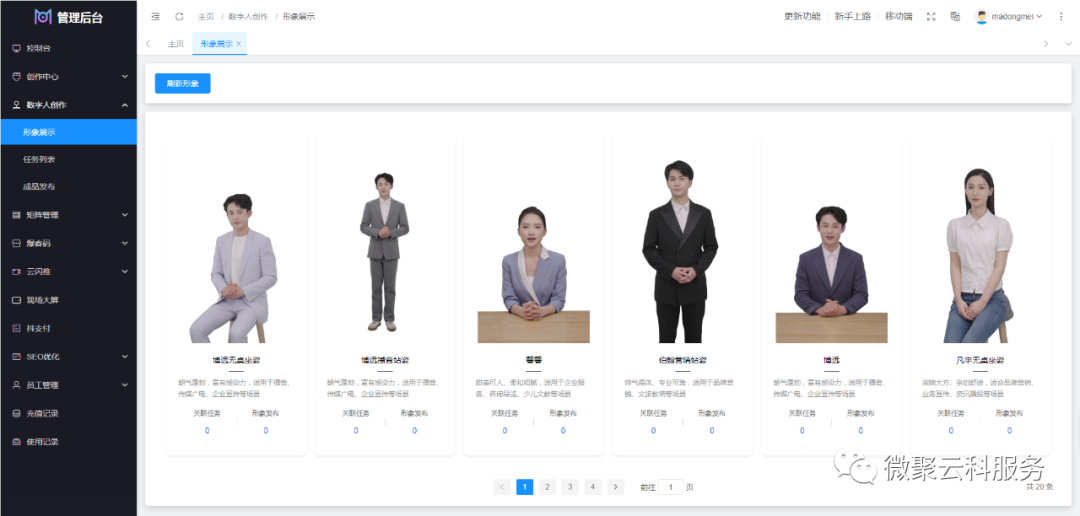Click the 馨馨 avatar image
Screen dimensions: 1080x516
point(533,274)
